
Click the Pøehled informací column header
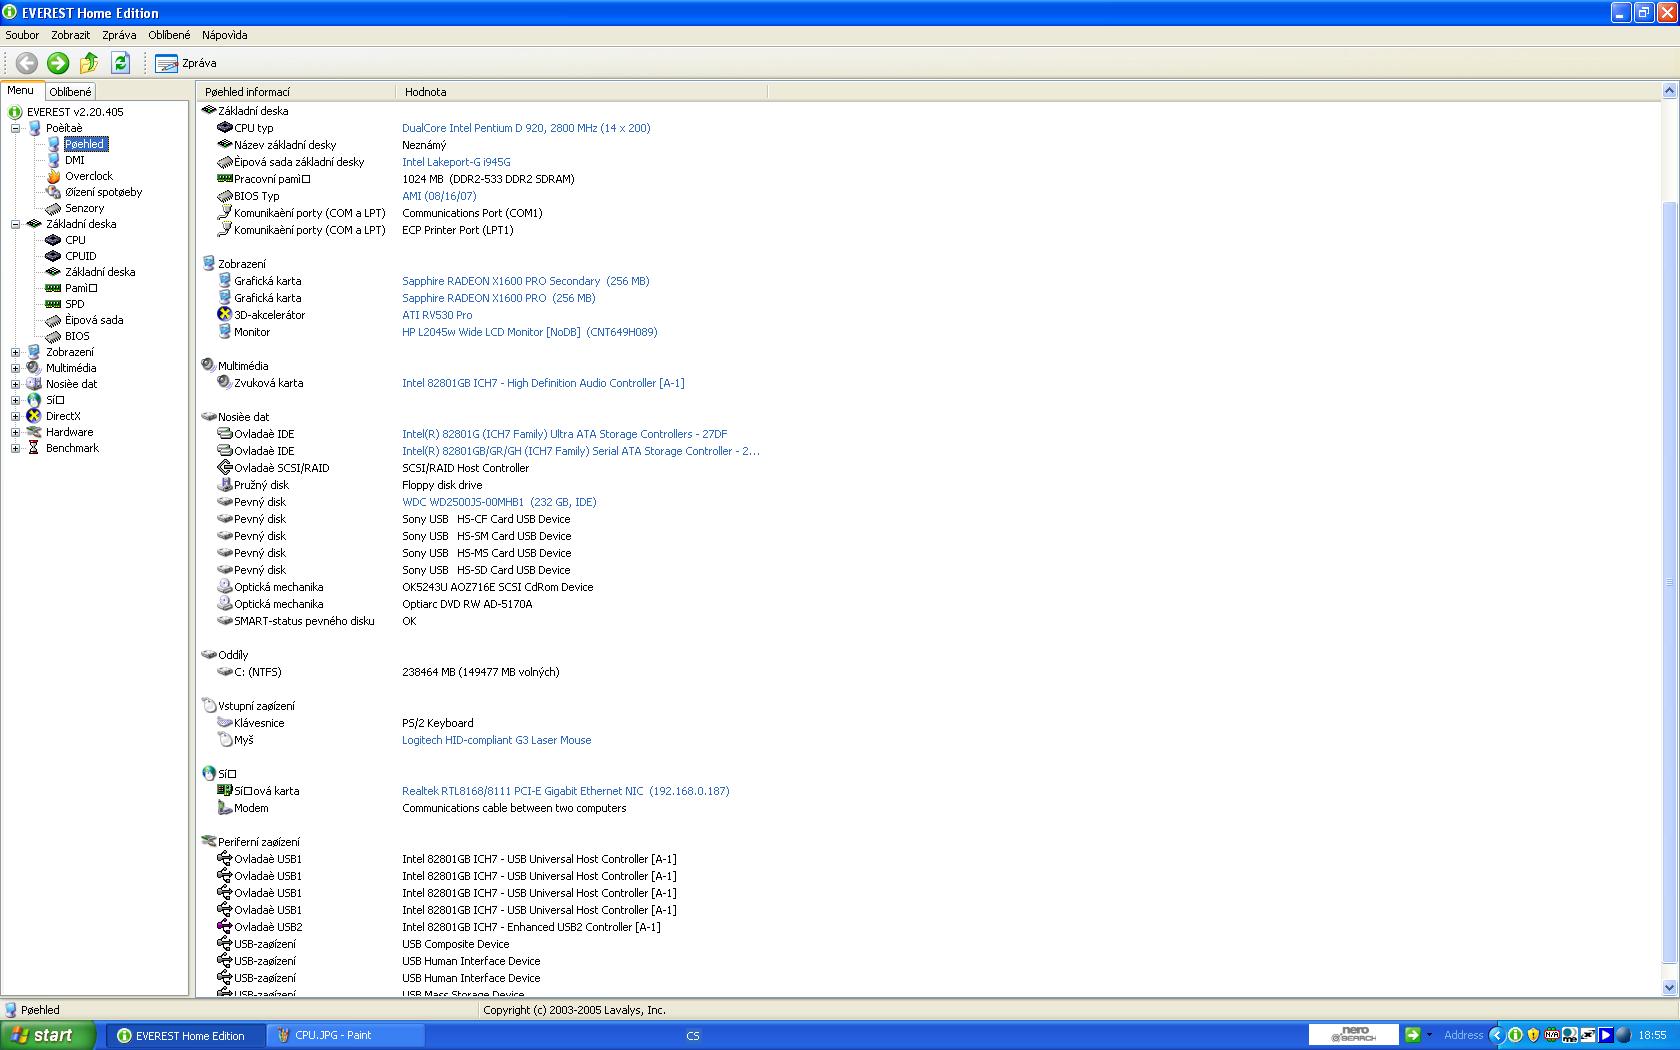296,92
